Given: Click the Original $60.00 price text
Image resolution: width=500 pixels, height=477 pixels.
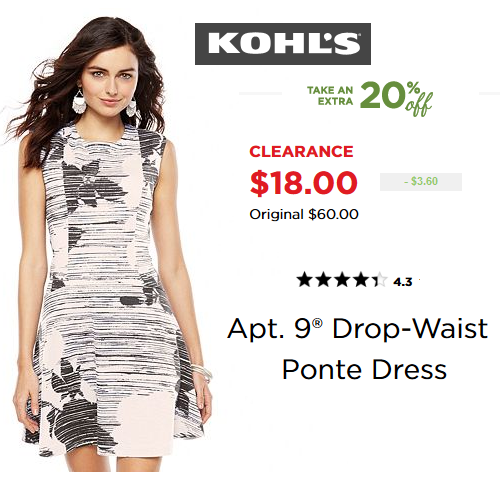Looking at the screenshot, I should click(304, 214).
